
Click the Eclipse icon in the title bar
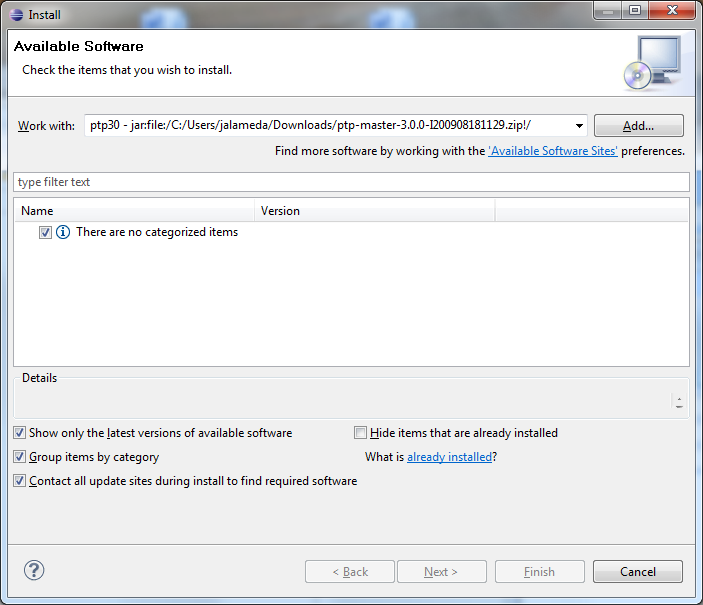17,15
